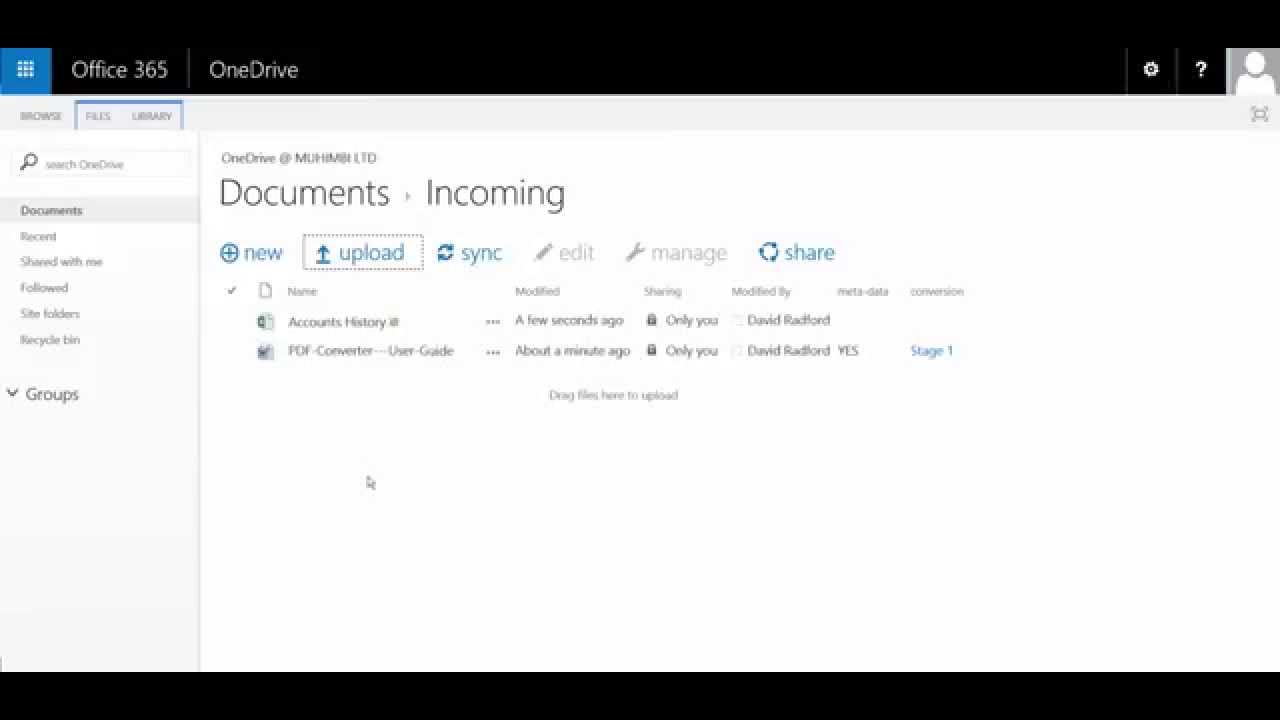1280x720 pixels.
Task: Sort by the Name column header
Action: [302, 292]
